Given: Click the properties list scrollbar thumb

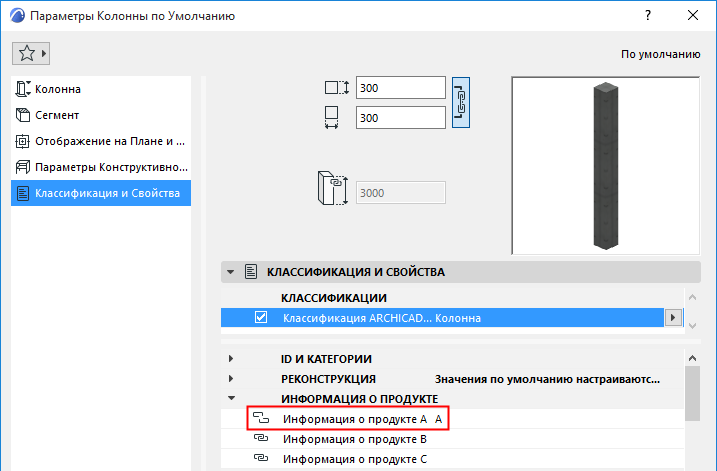Looking at the screenshot, I should coord(692,393).
